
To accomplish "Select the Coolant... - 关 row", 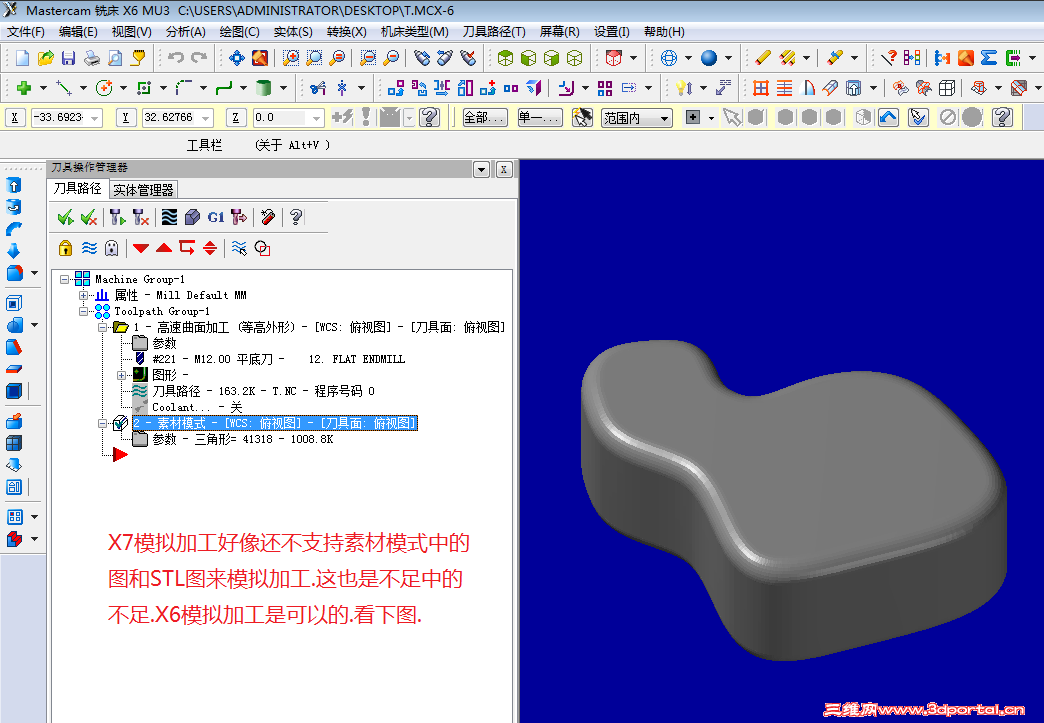I will [197, 407].
